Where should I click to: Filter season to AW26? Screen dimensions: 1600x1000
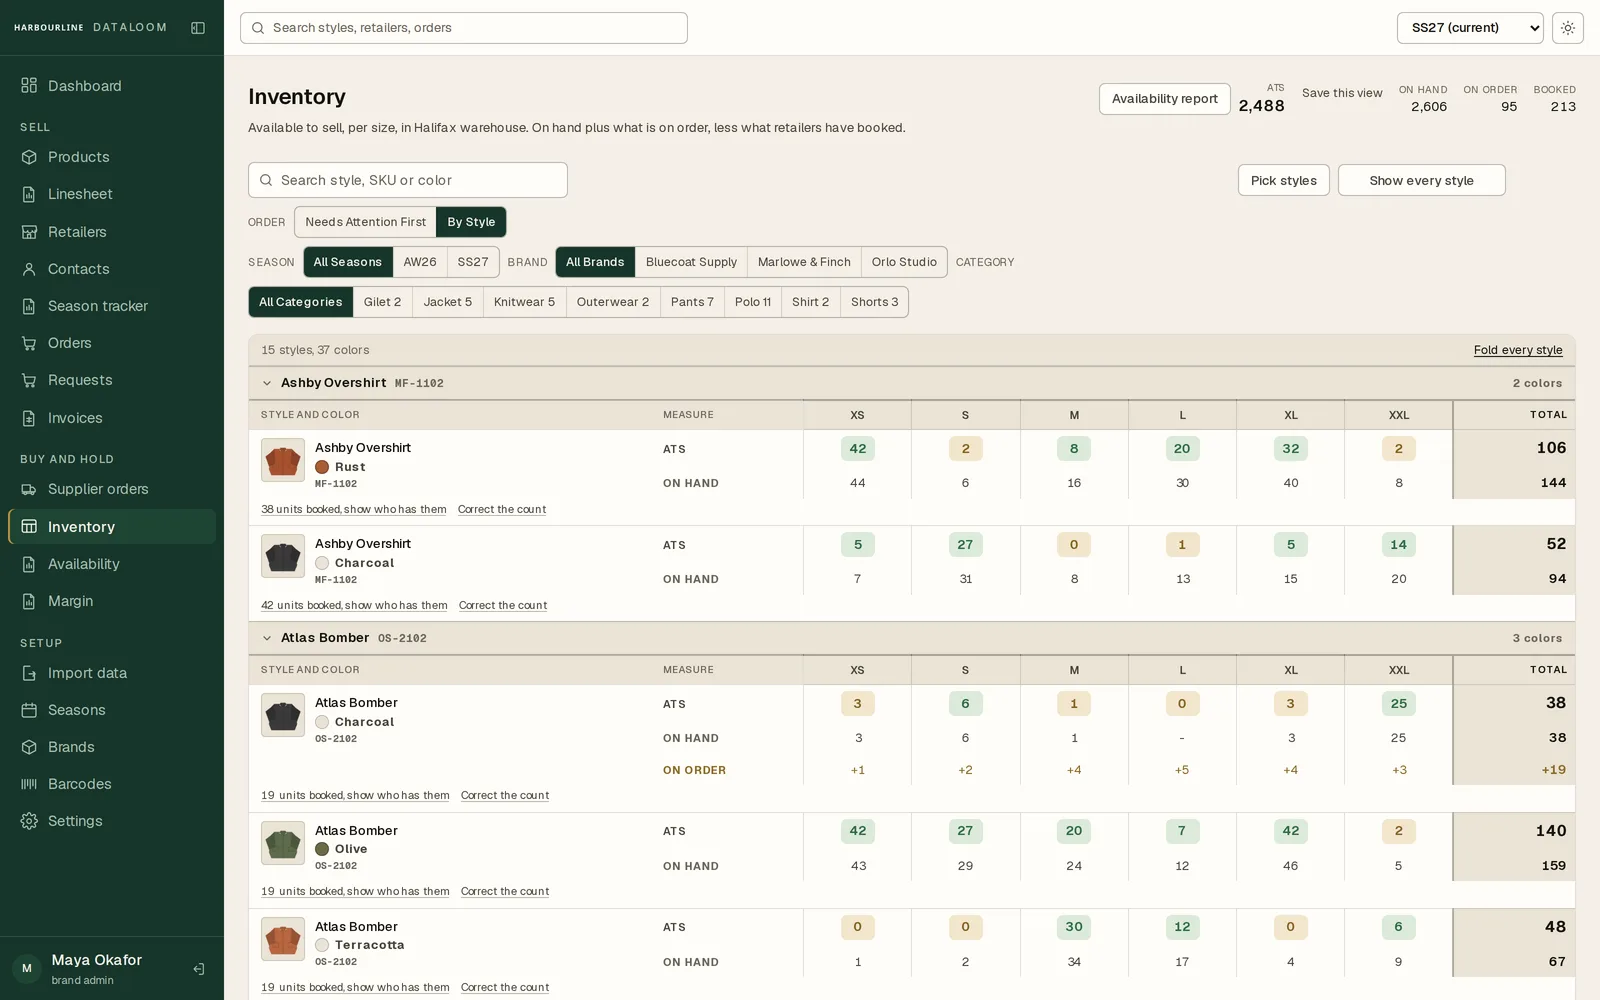tap(420, 262)
